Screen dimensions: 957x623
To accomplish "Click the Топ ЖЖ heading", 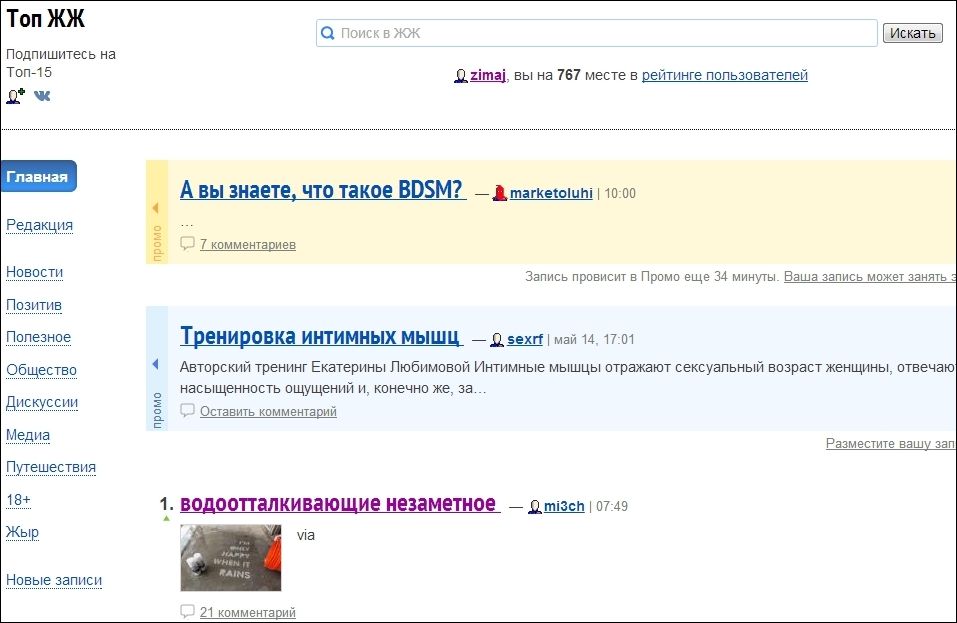I will click(x=46, y=19).
